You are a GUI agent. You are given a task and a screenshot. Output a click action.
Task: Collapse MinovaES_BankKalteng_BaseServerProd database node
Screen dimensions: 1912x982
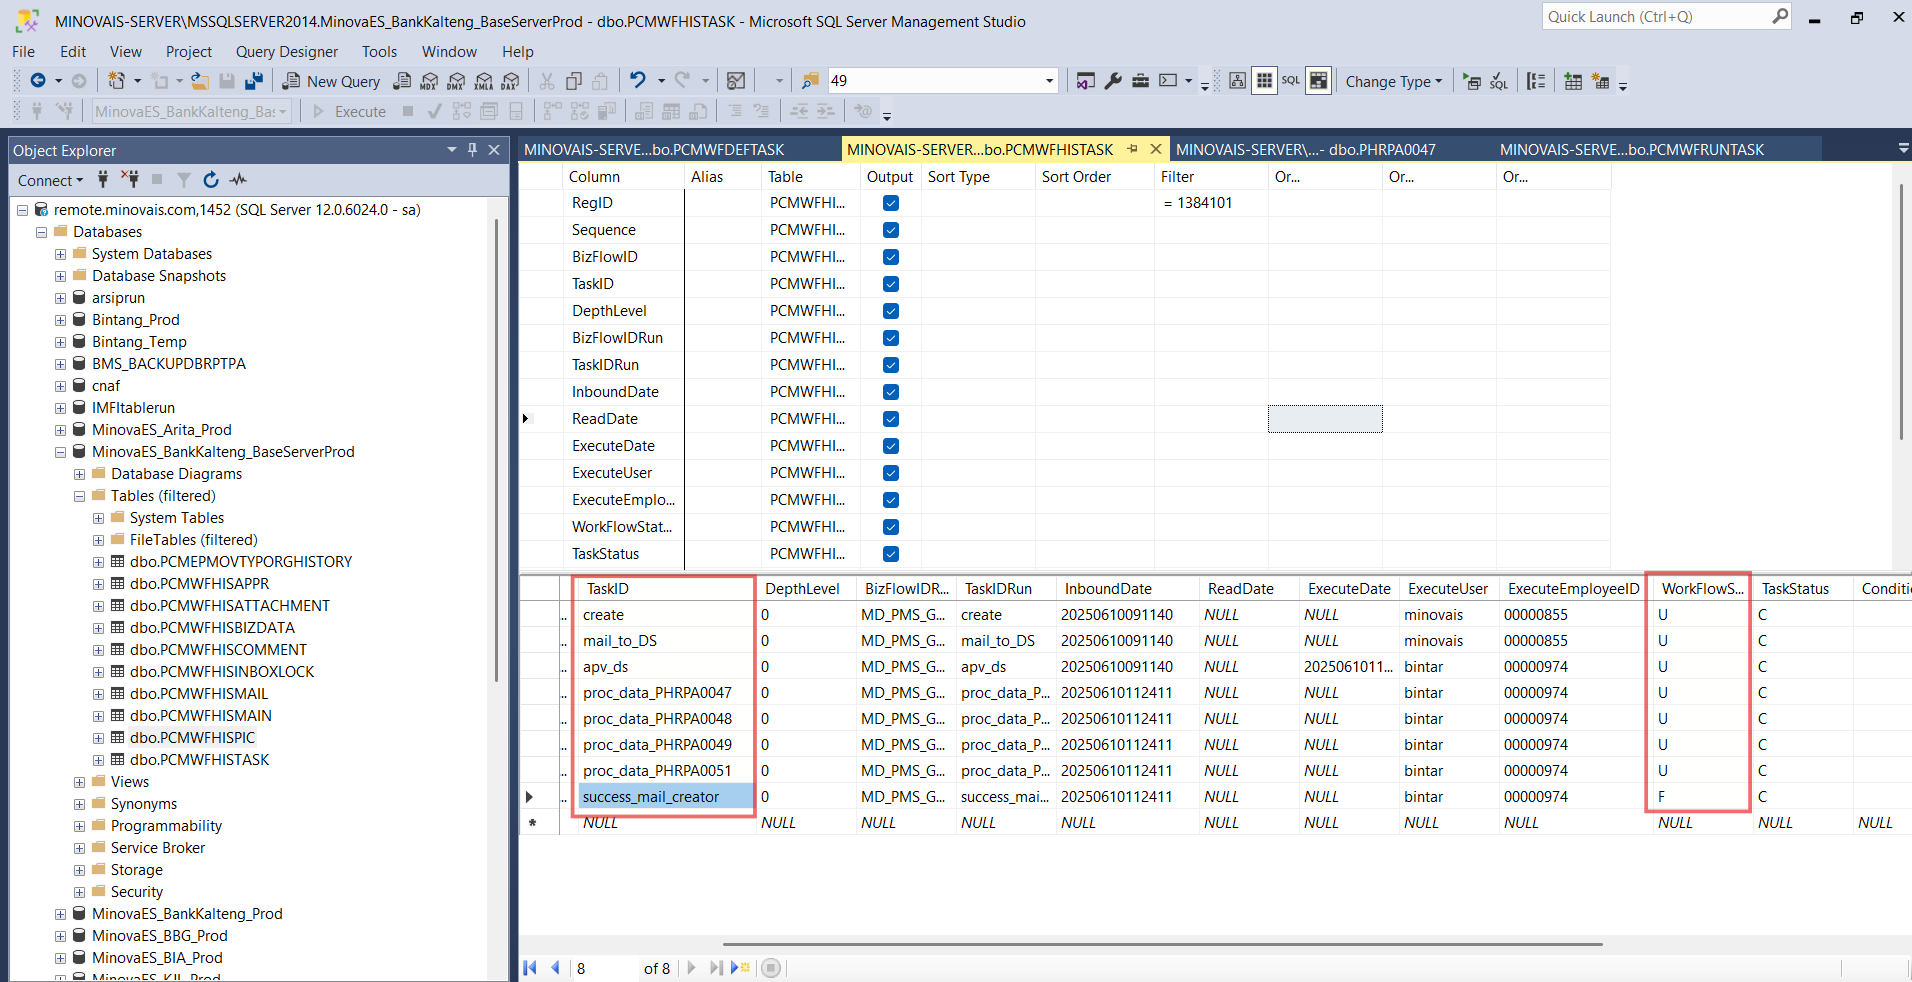[60, 452]
